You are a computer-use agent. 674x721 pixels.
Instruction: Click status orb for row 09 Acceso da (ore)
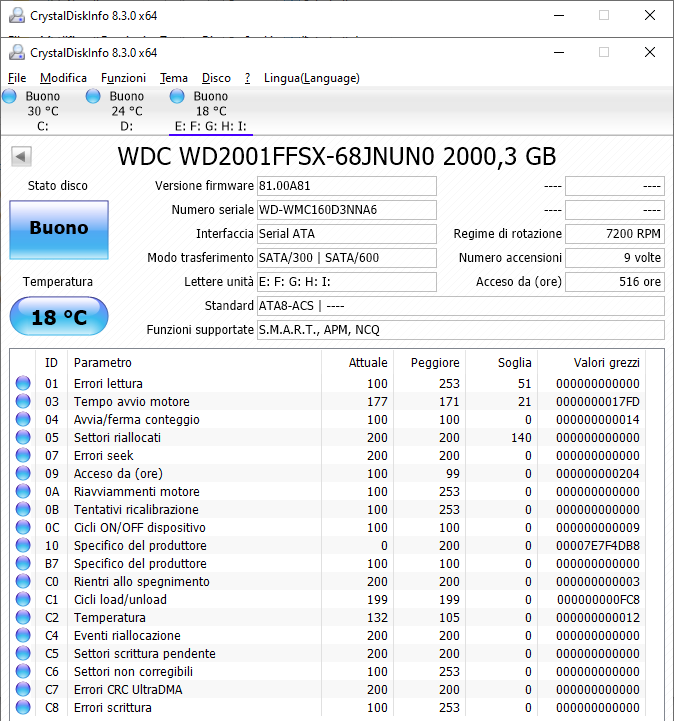click(x=23, y=473)
